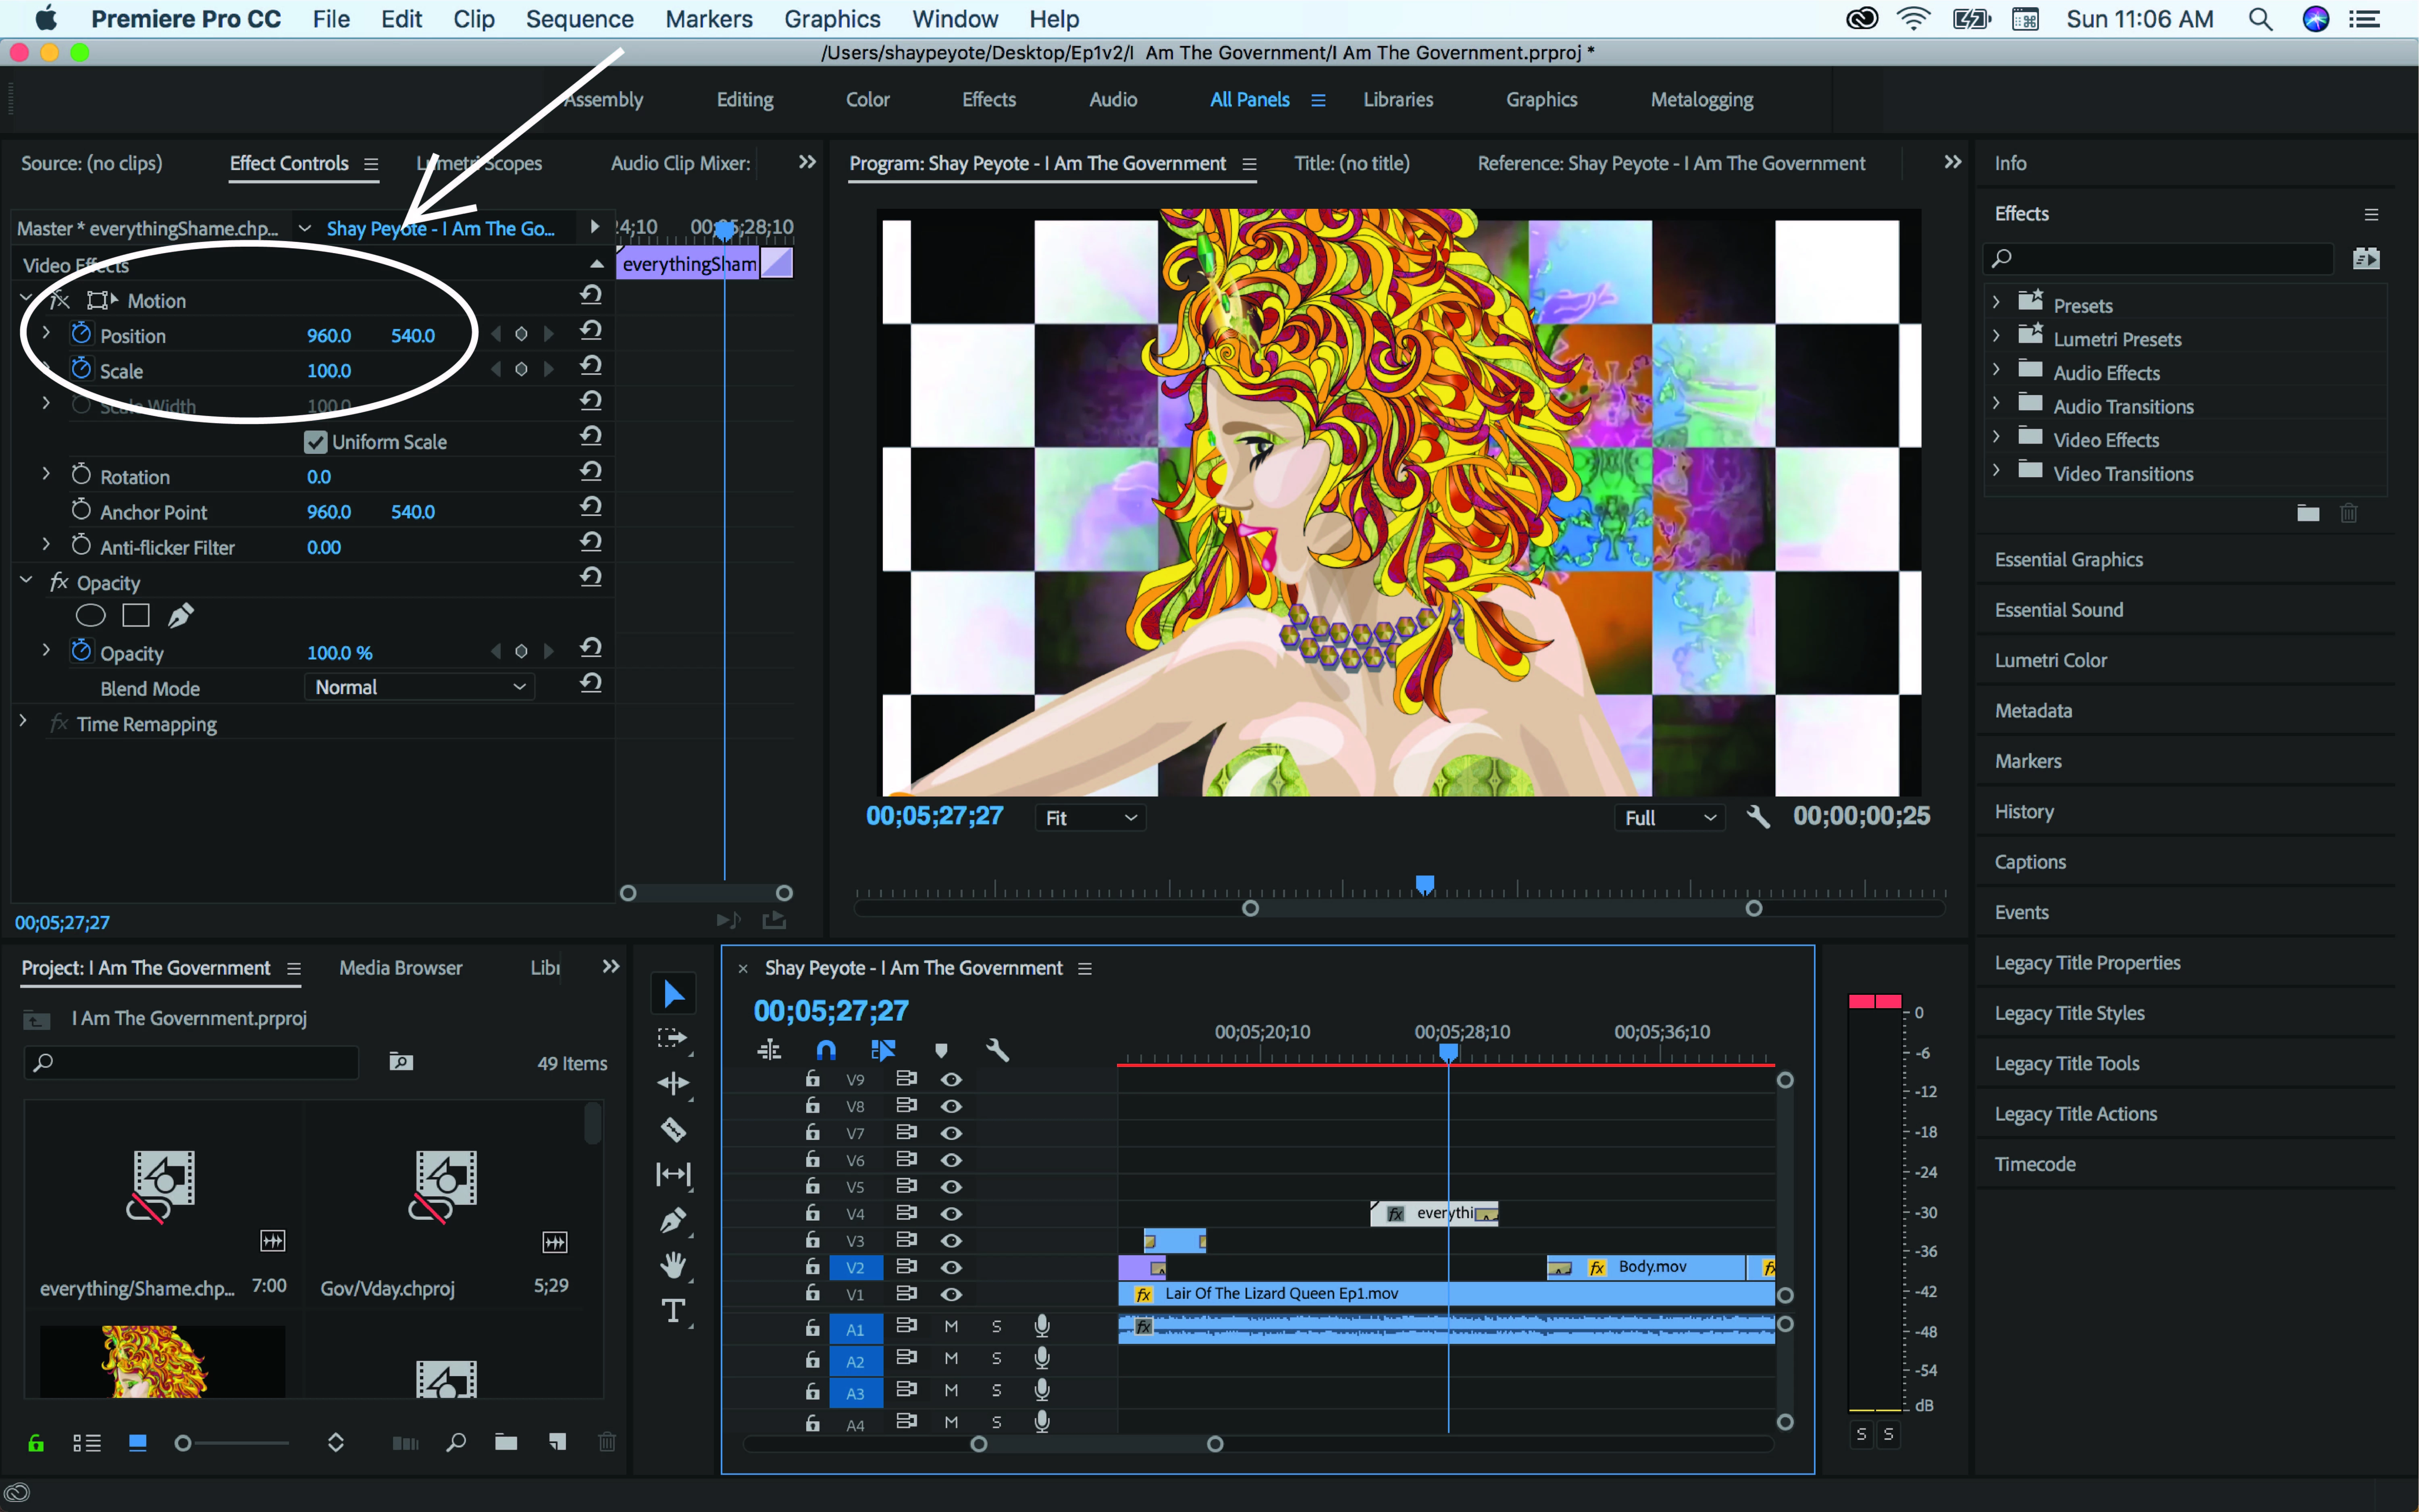Viewport: 2419px width, 1512px height.
Task: Open the Markers menu
Action: click(709, 19)
